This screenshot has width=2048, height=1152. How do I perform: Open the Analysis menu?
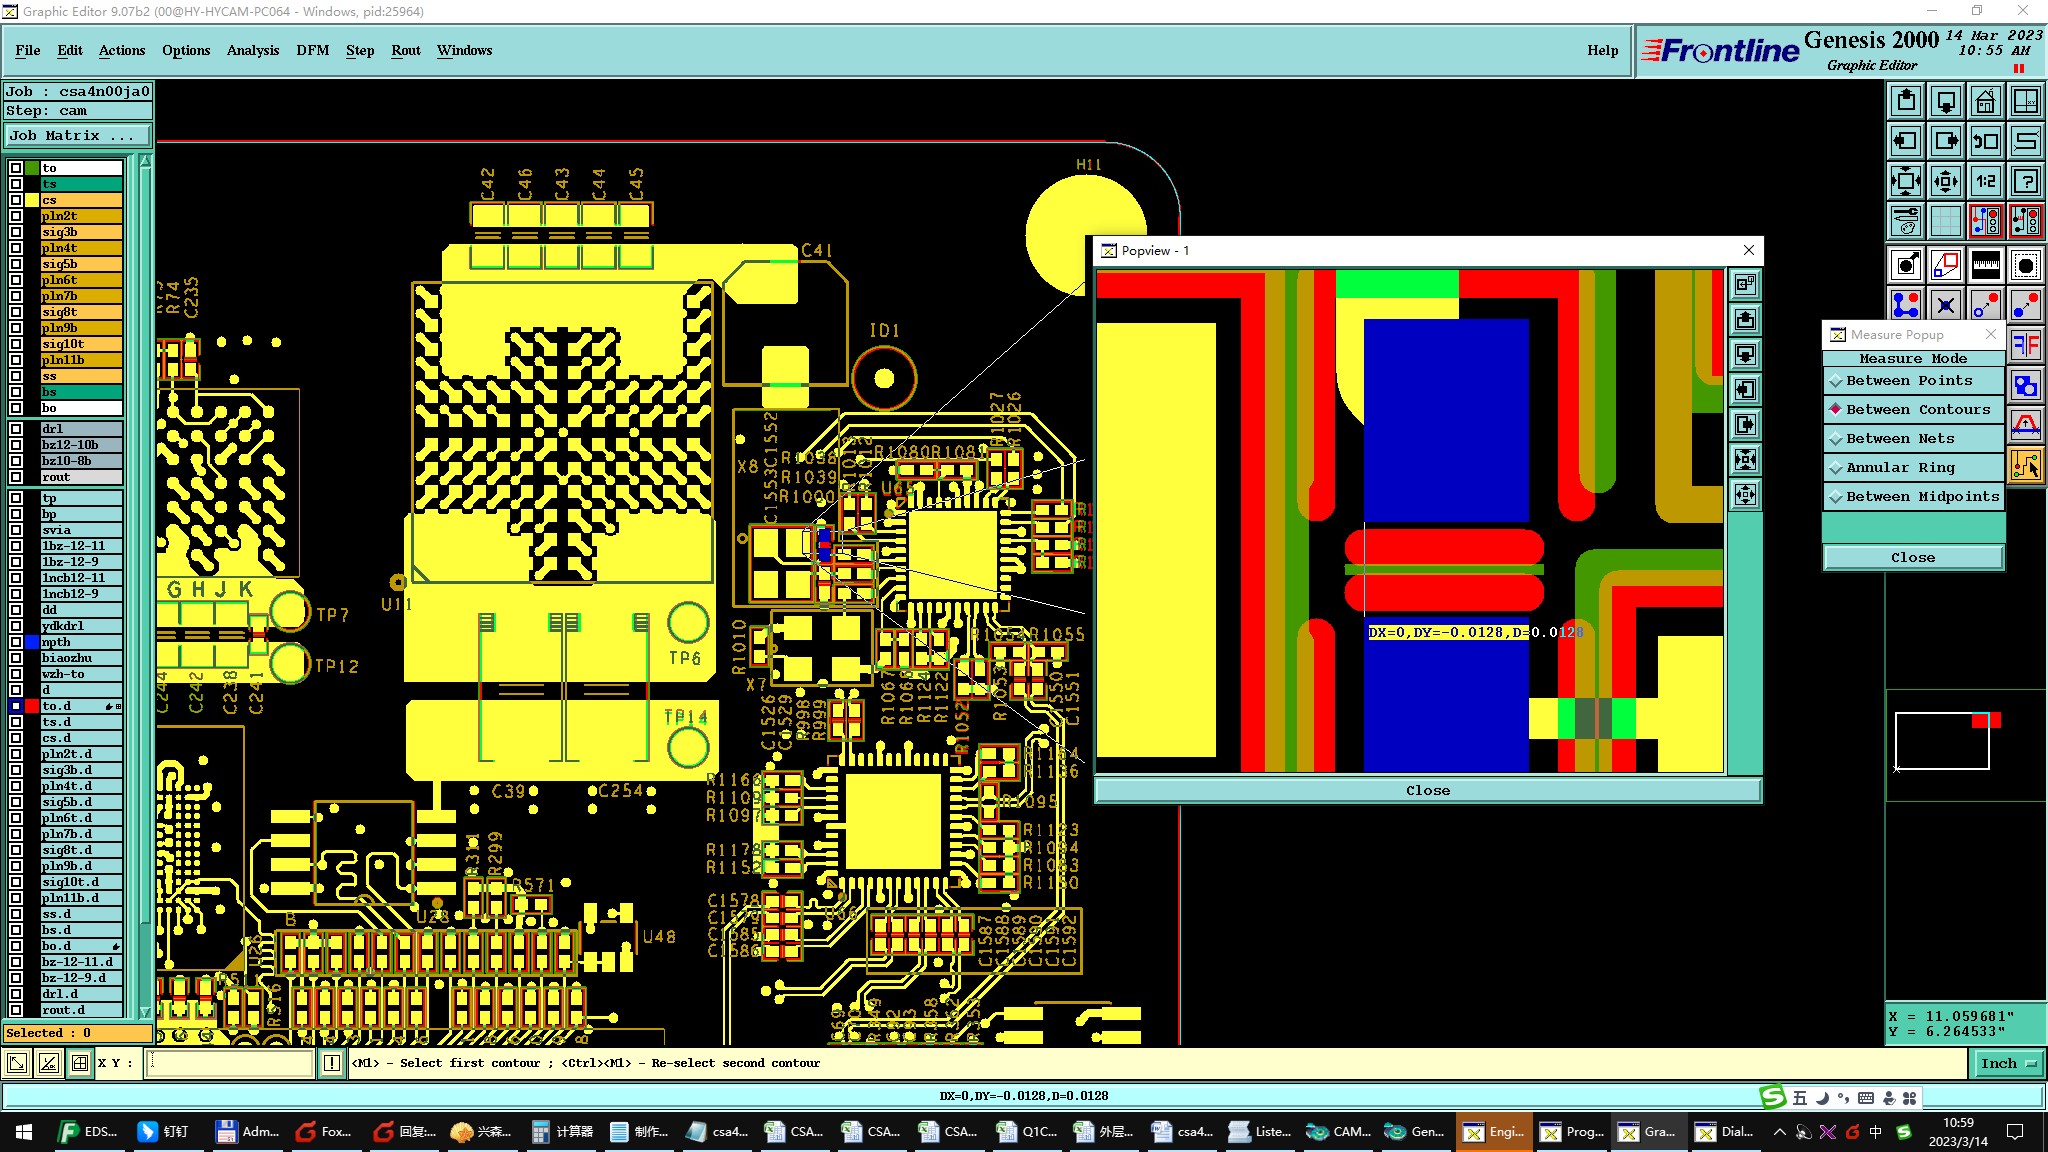252,50
